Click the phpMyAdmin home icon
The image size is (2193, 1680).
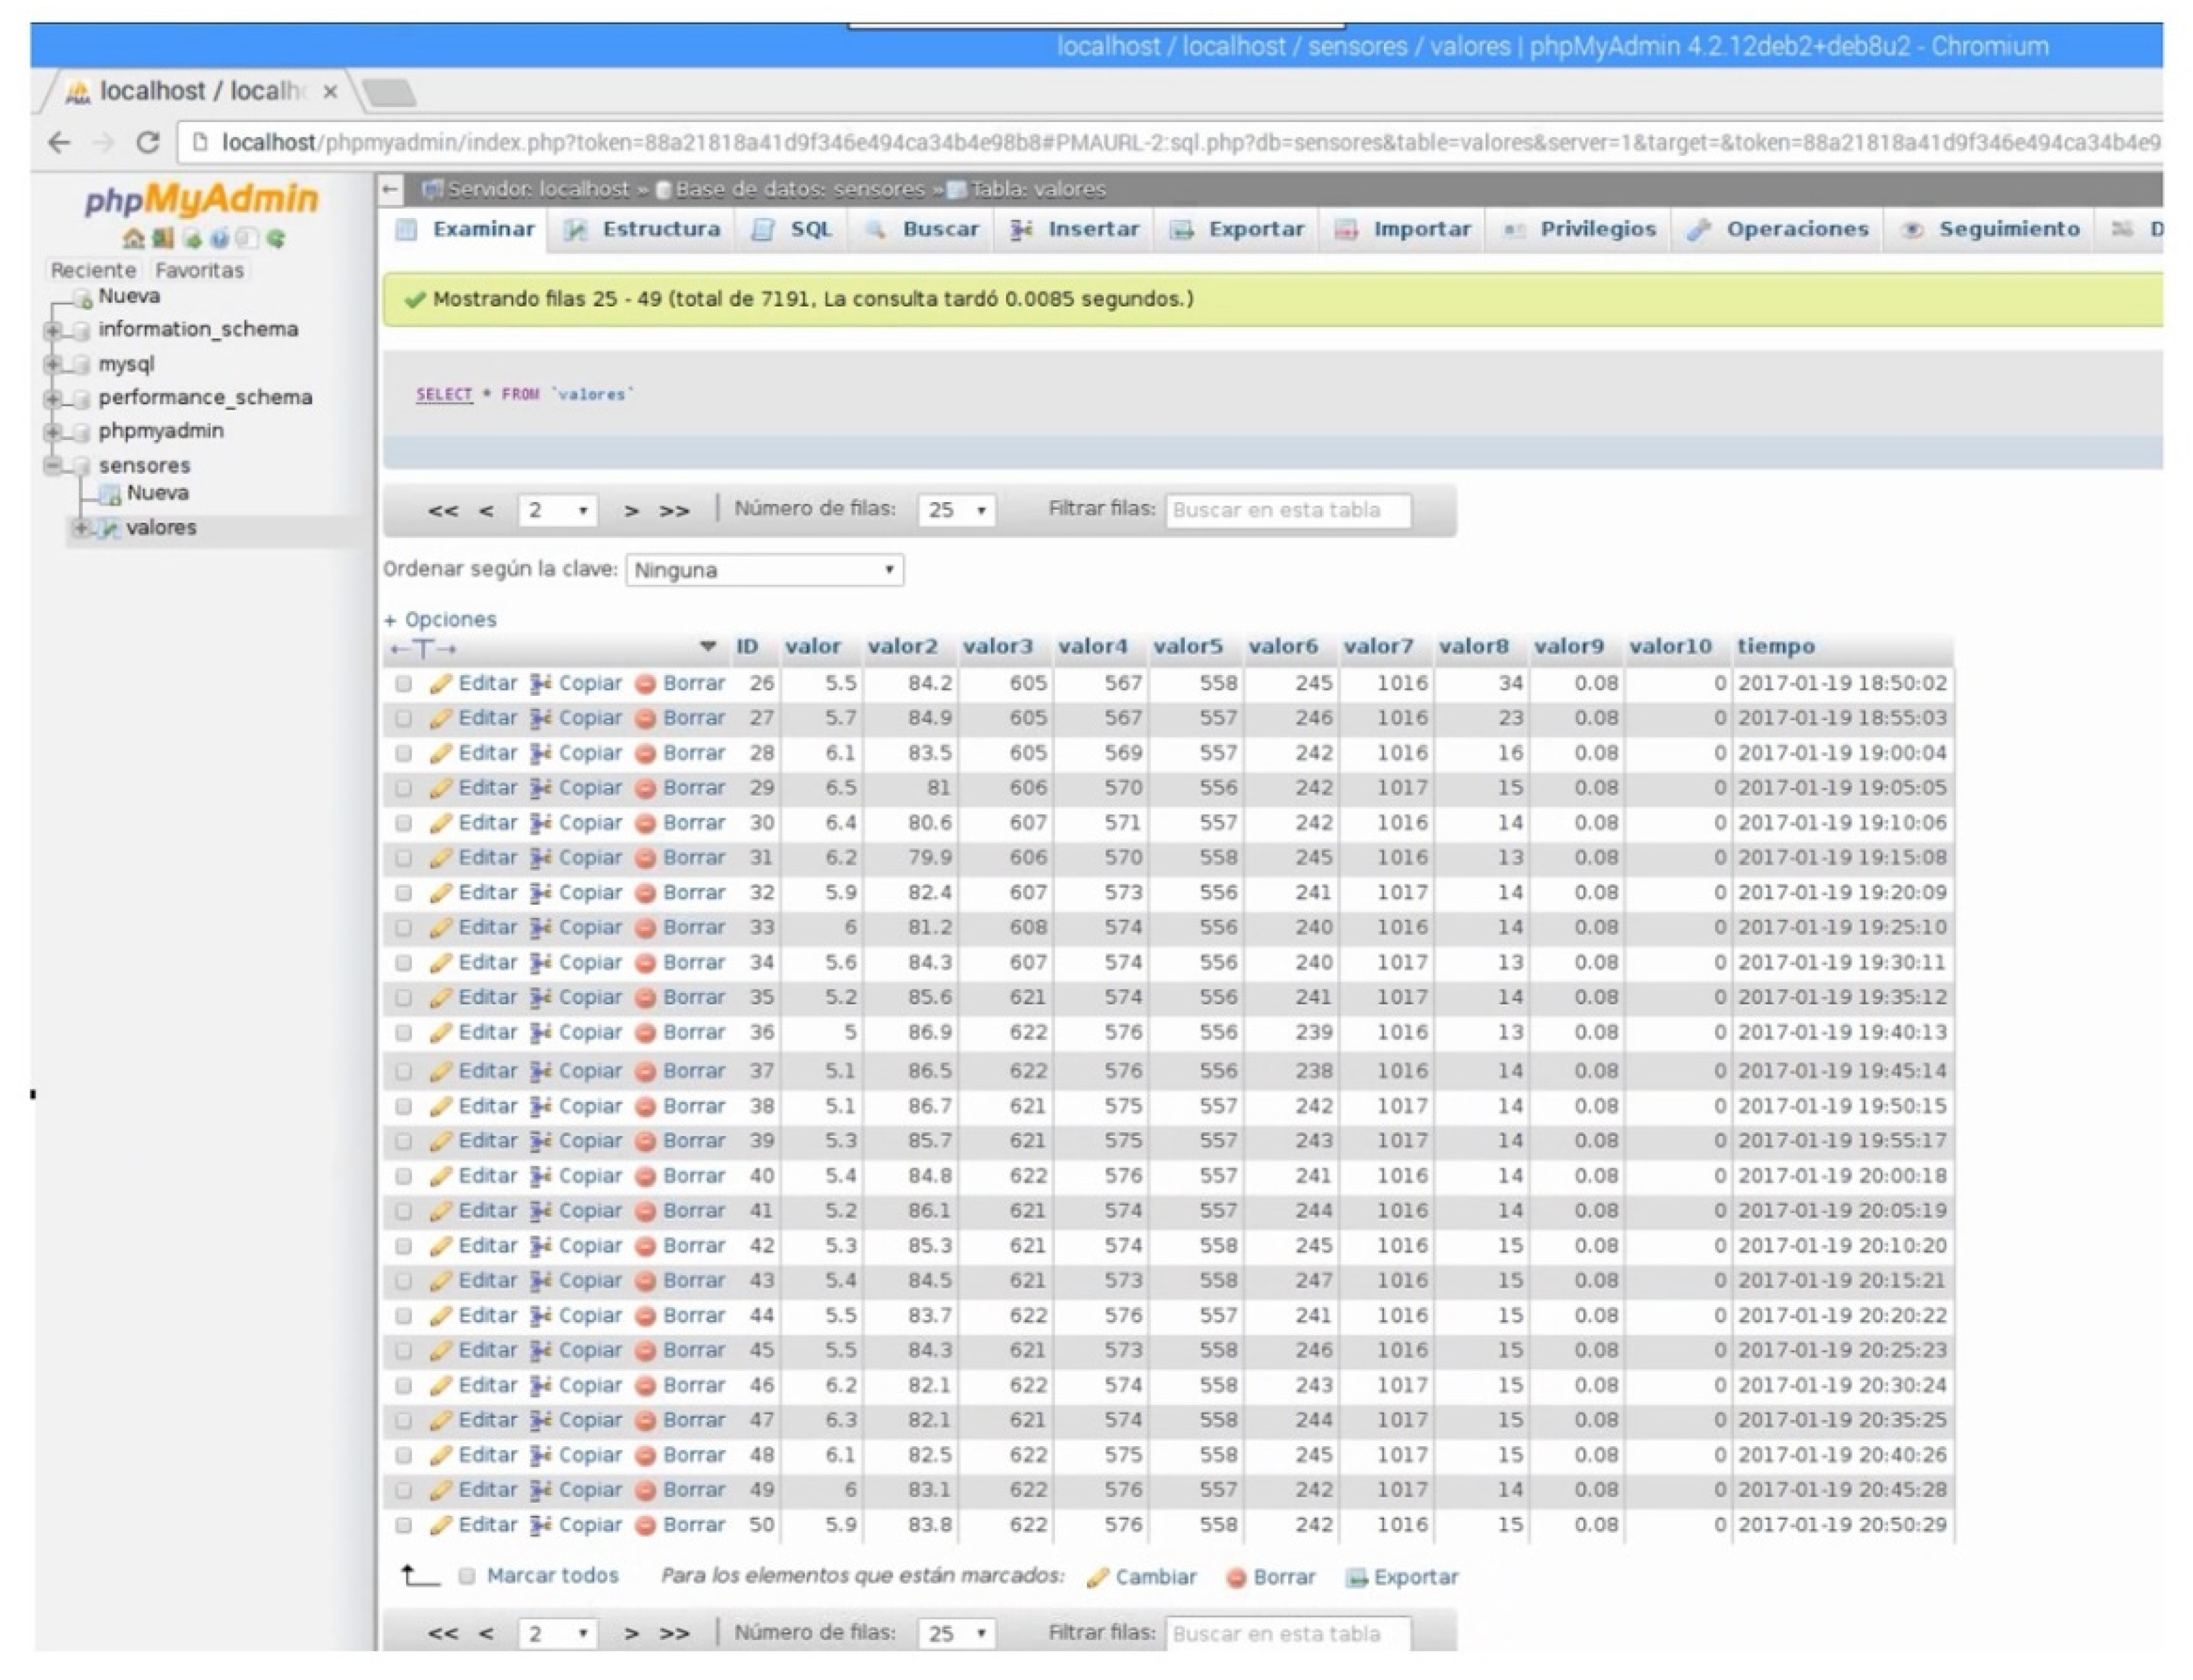pyautogui.click(x=132, y=238)
